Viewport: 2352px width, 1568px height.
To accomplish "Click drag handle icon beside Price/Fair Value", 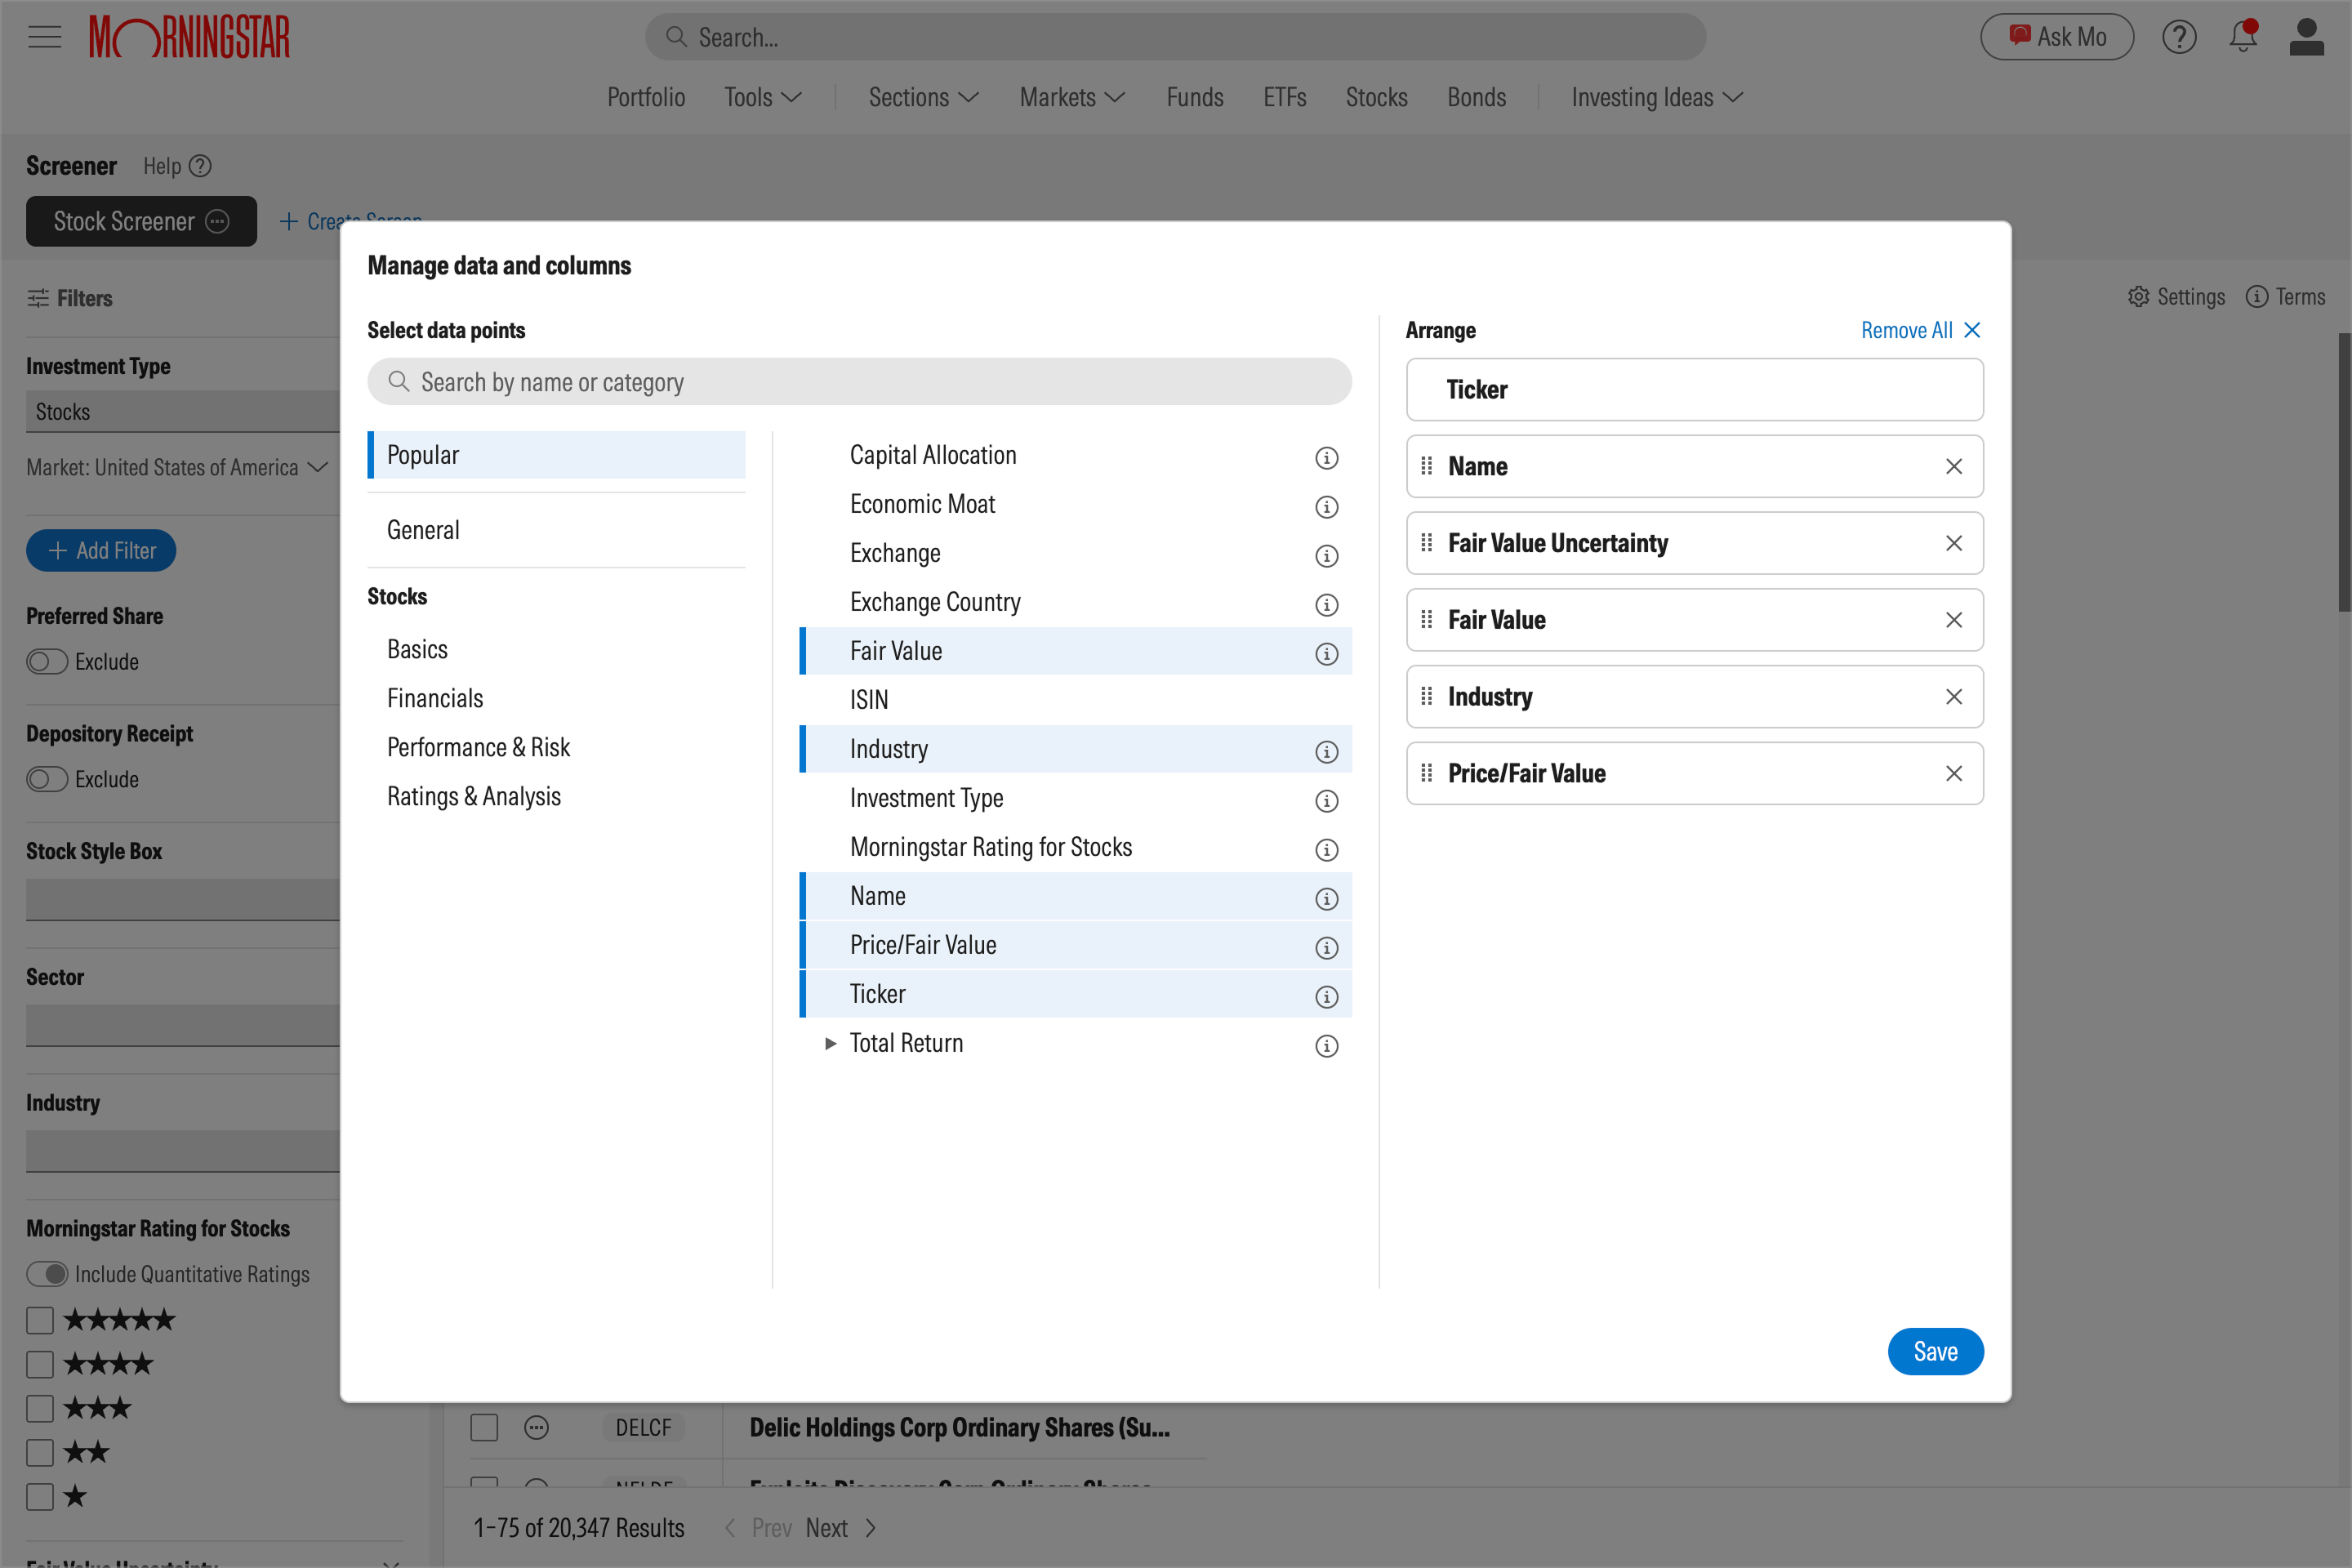I will [x=1427, y=773].
